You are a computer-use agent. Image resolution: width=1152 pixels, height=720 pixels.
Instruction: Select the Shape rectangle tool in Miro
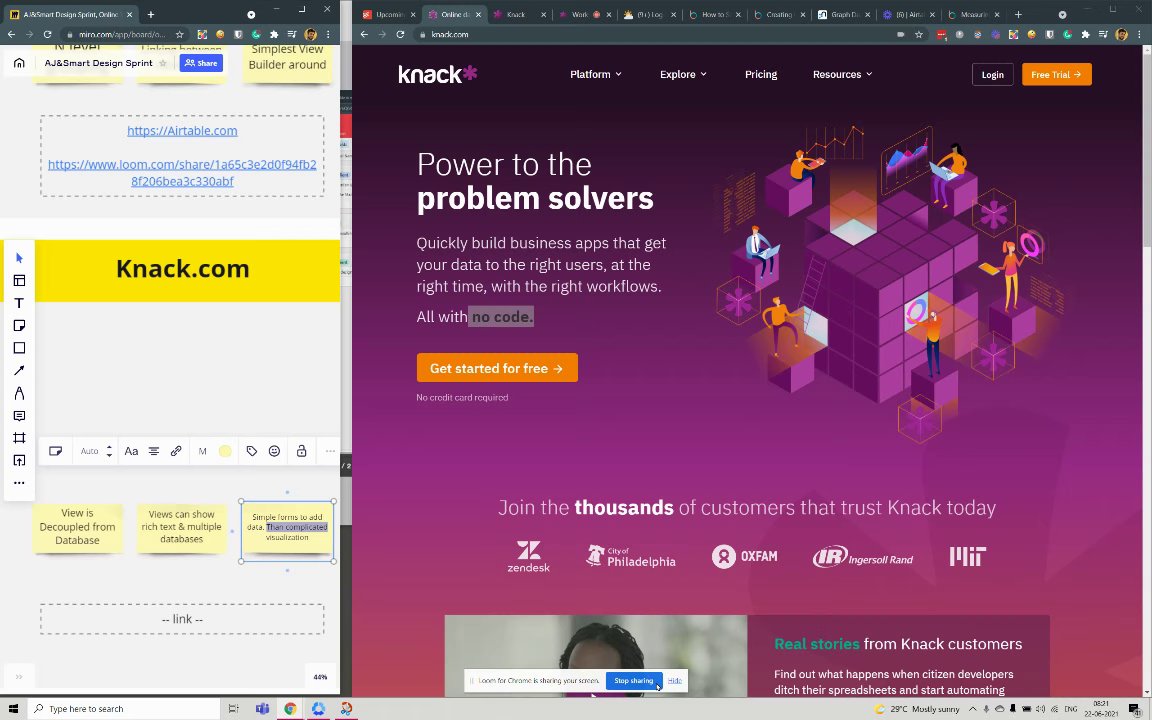(19, 348)
